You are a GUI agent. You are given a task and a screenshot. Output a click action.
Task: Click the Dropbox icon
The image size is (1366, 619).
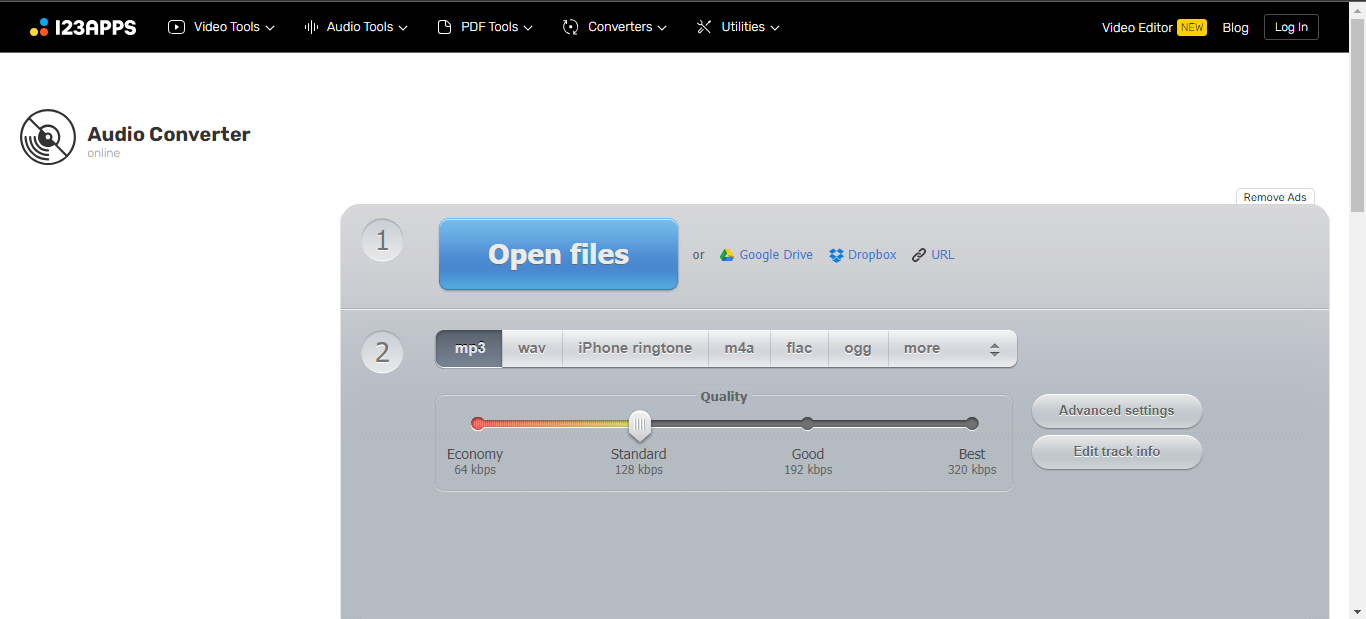[836, 255]
